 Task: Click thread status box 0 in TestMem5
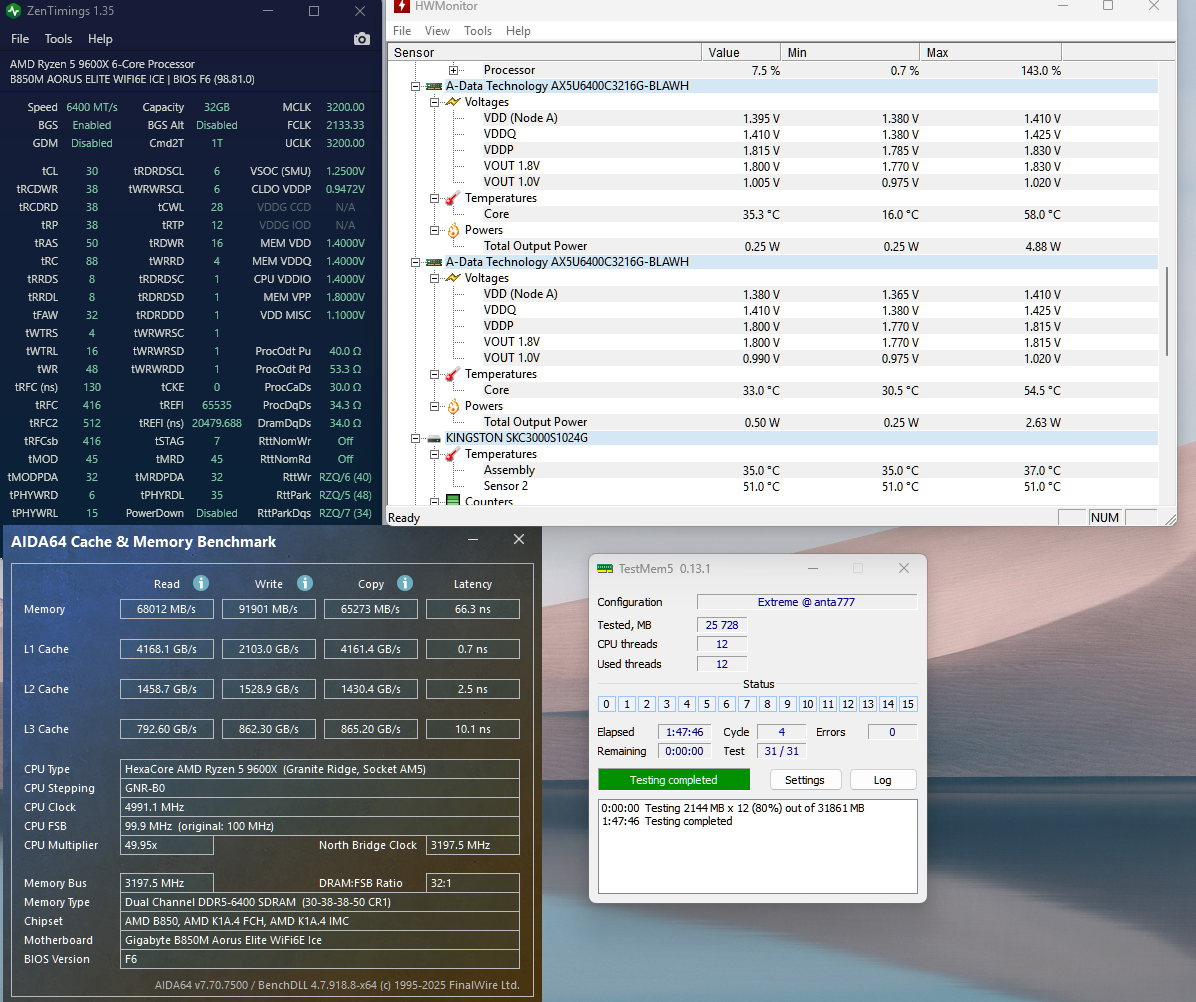click(606, 704)
